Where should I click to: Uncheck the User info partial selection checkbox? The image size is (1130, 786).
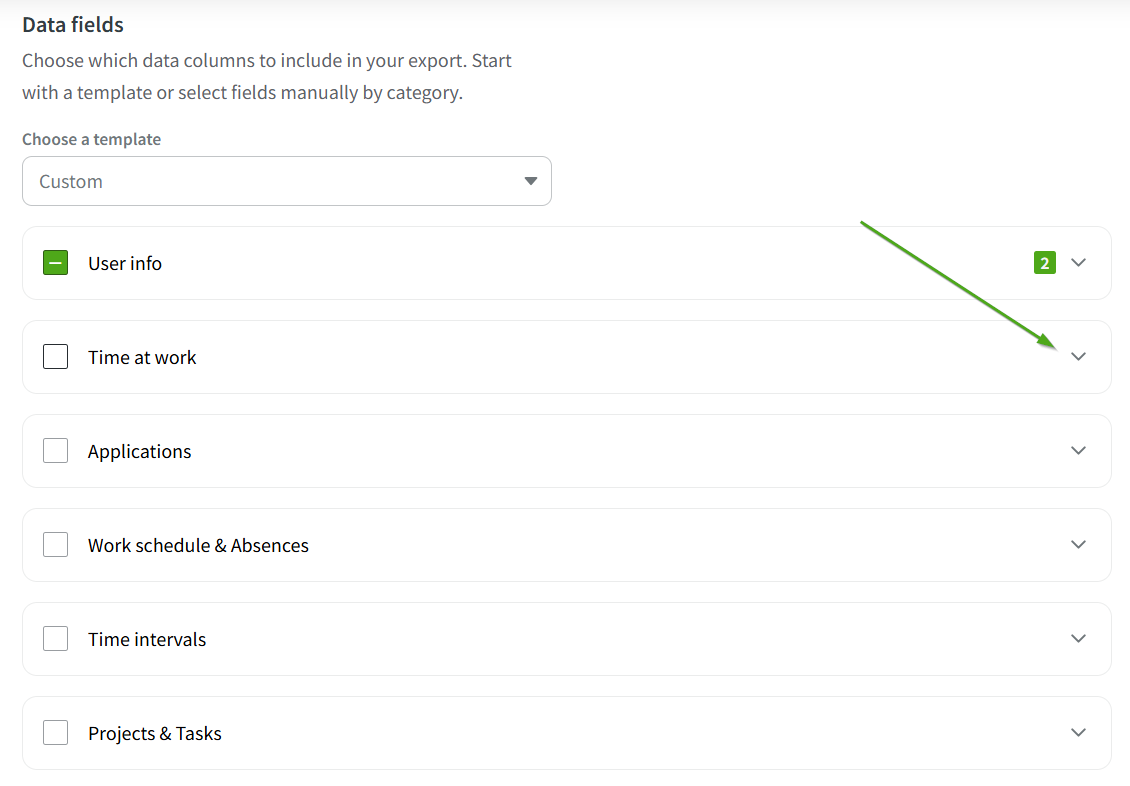(55, 262)
